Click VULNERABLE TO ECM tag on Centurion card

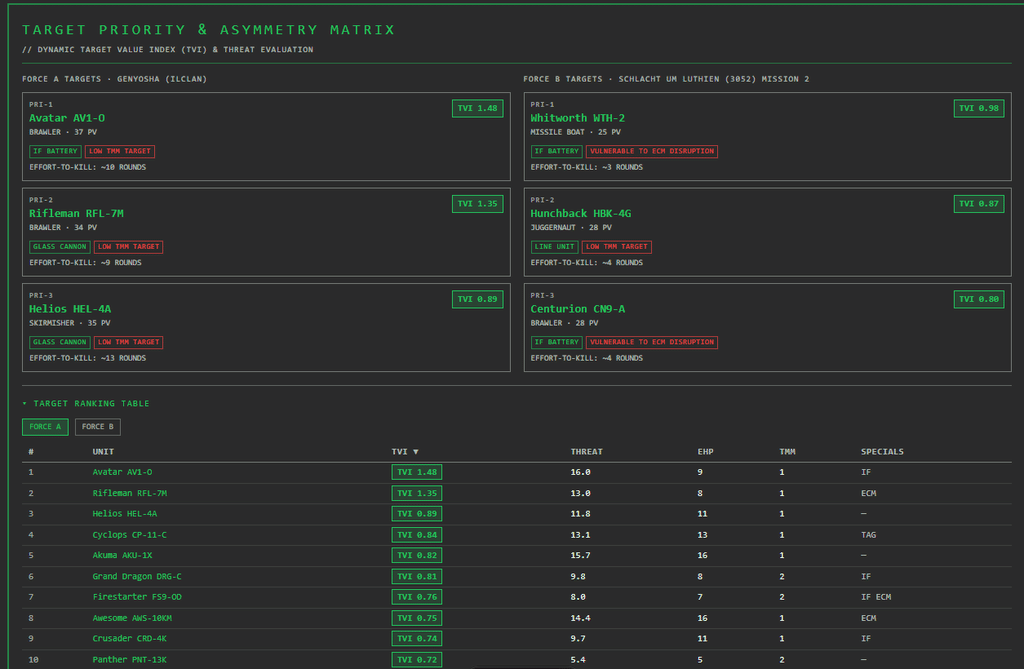[652, 342]
